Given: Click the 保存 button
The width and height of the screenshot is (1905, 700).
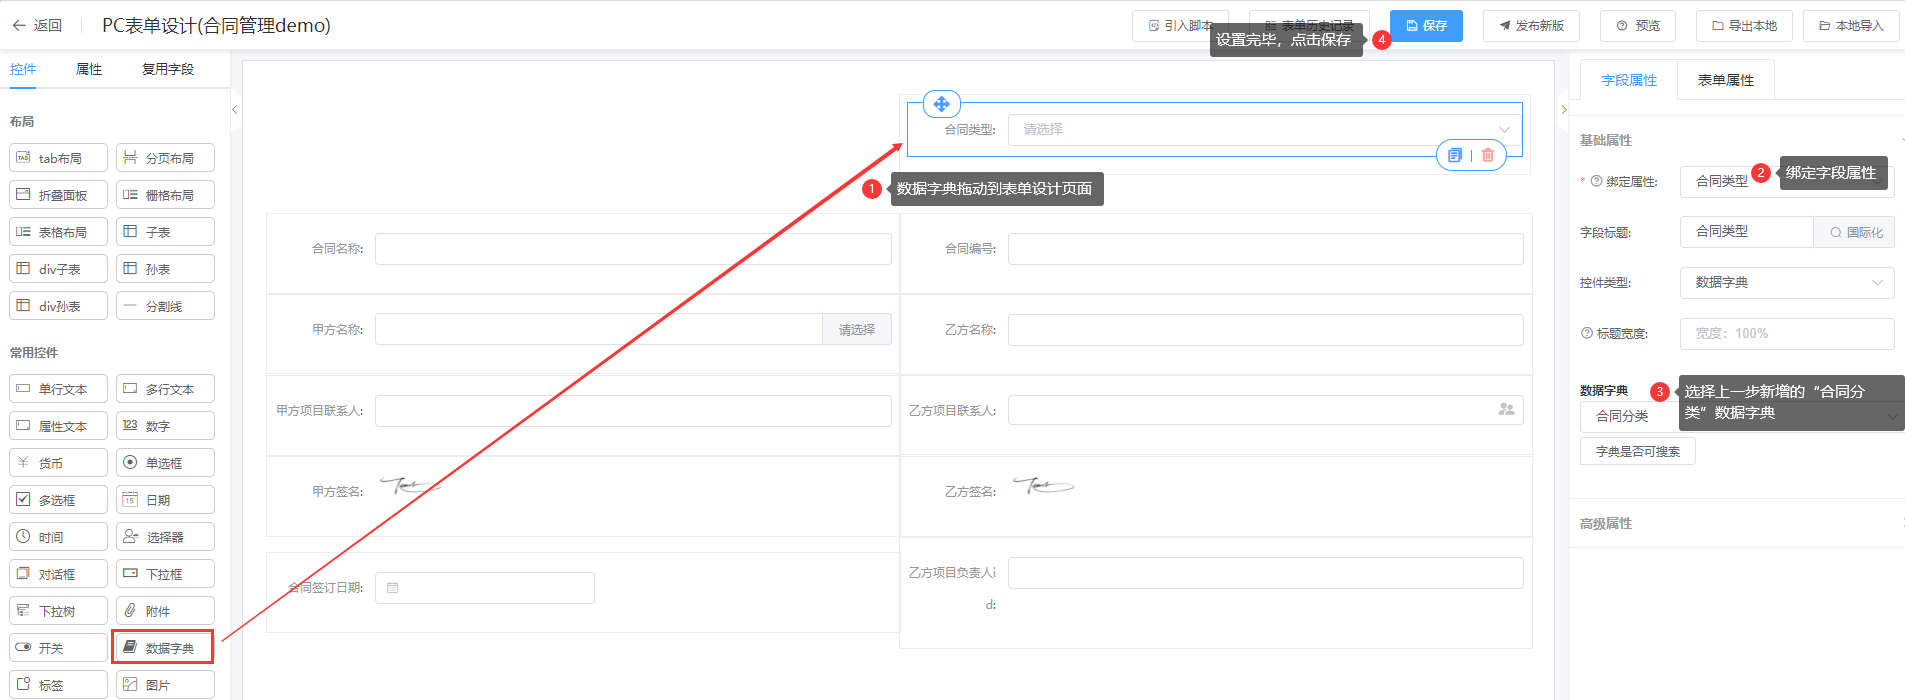Looking at the screenshot, I should click(1426, 26).
